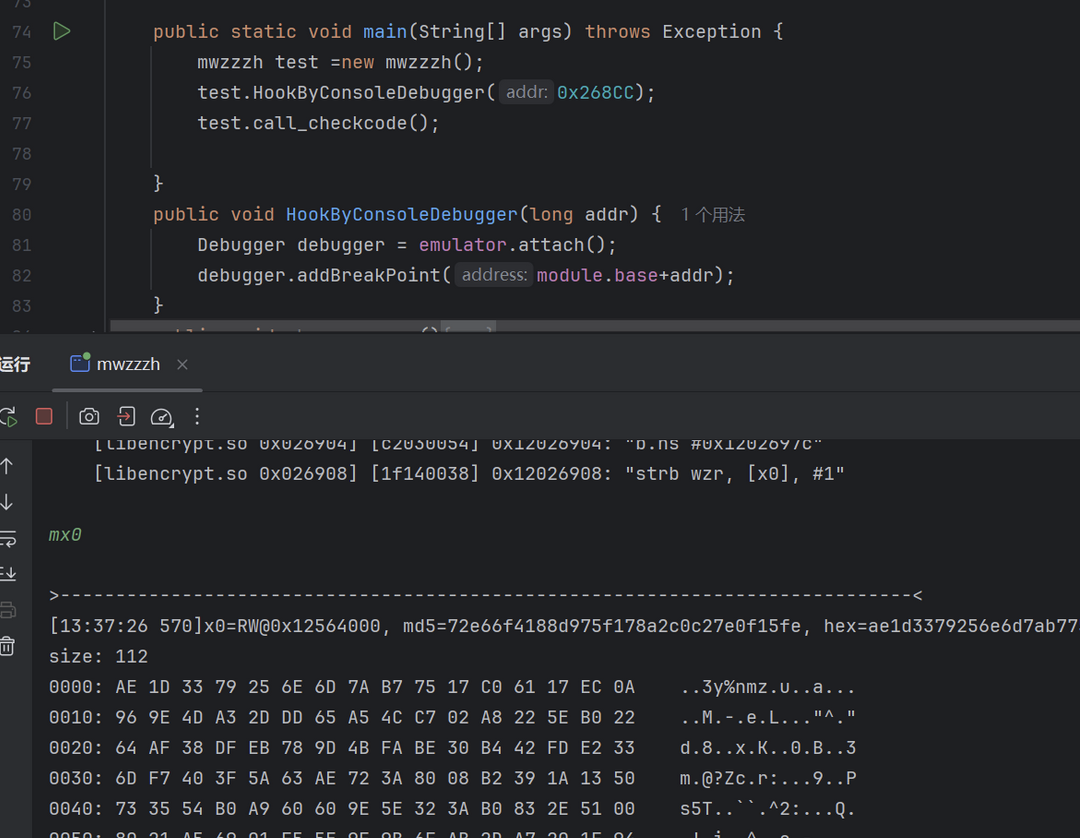Go up the stack trace arrow
Screen dimensions: 1082x838
click(7, 466)
